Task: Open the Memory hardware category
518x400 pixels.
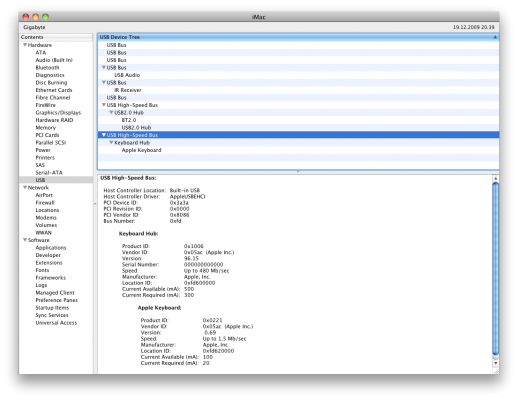Action: coord(46,128)
